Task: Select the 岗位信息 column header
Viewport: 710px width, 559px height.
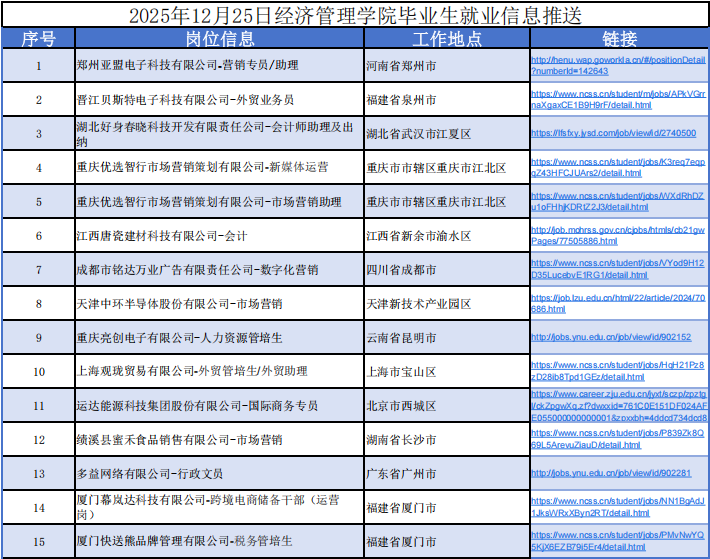Action: point(219,39)
